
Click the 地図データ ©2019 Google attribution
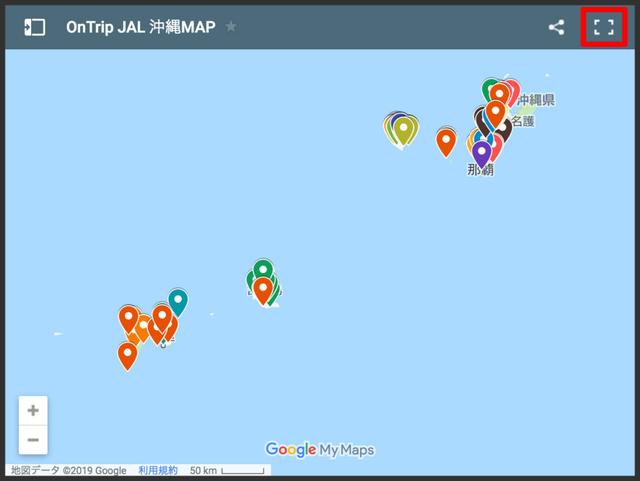pos(69,470)
